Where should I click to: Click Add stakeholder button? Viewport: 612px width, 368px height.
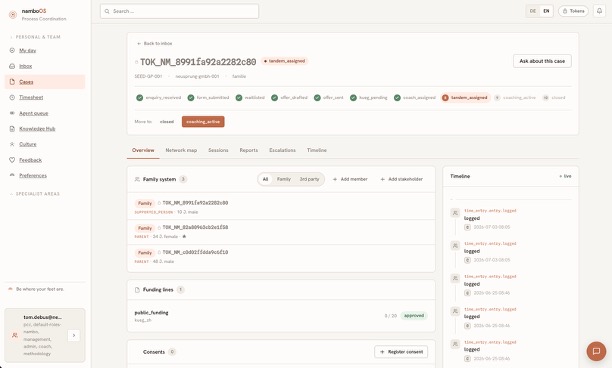click(402, 179)
